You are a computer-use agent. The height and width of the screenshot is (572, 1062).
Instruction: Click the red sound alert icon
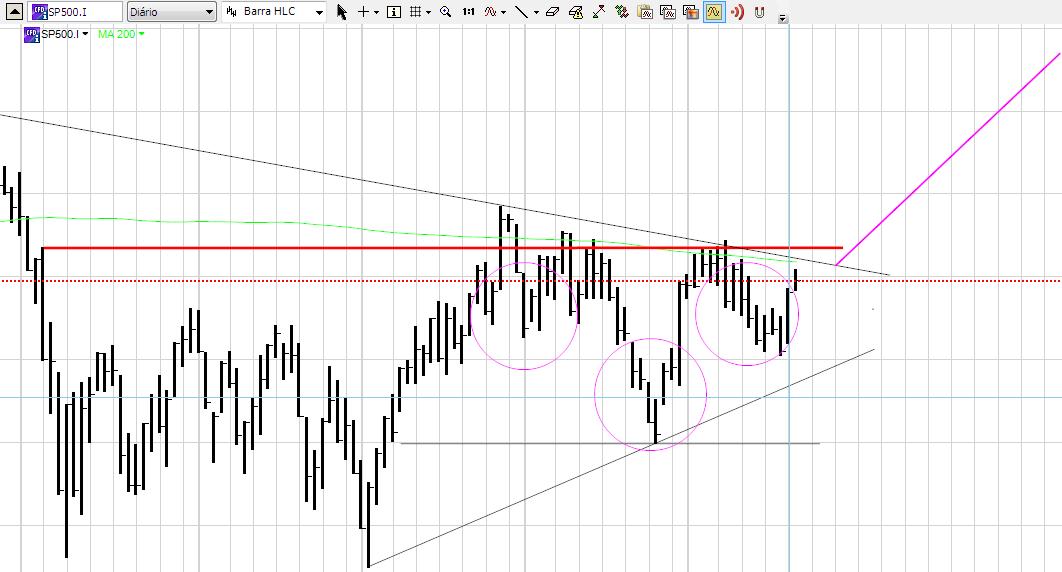click(738, 12)
